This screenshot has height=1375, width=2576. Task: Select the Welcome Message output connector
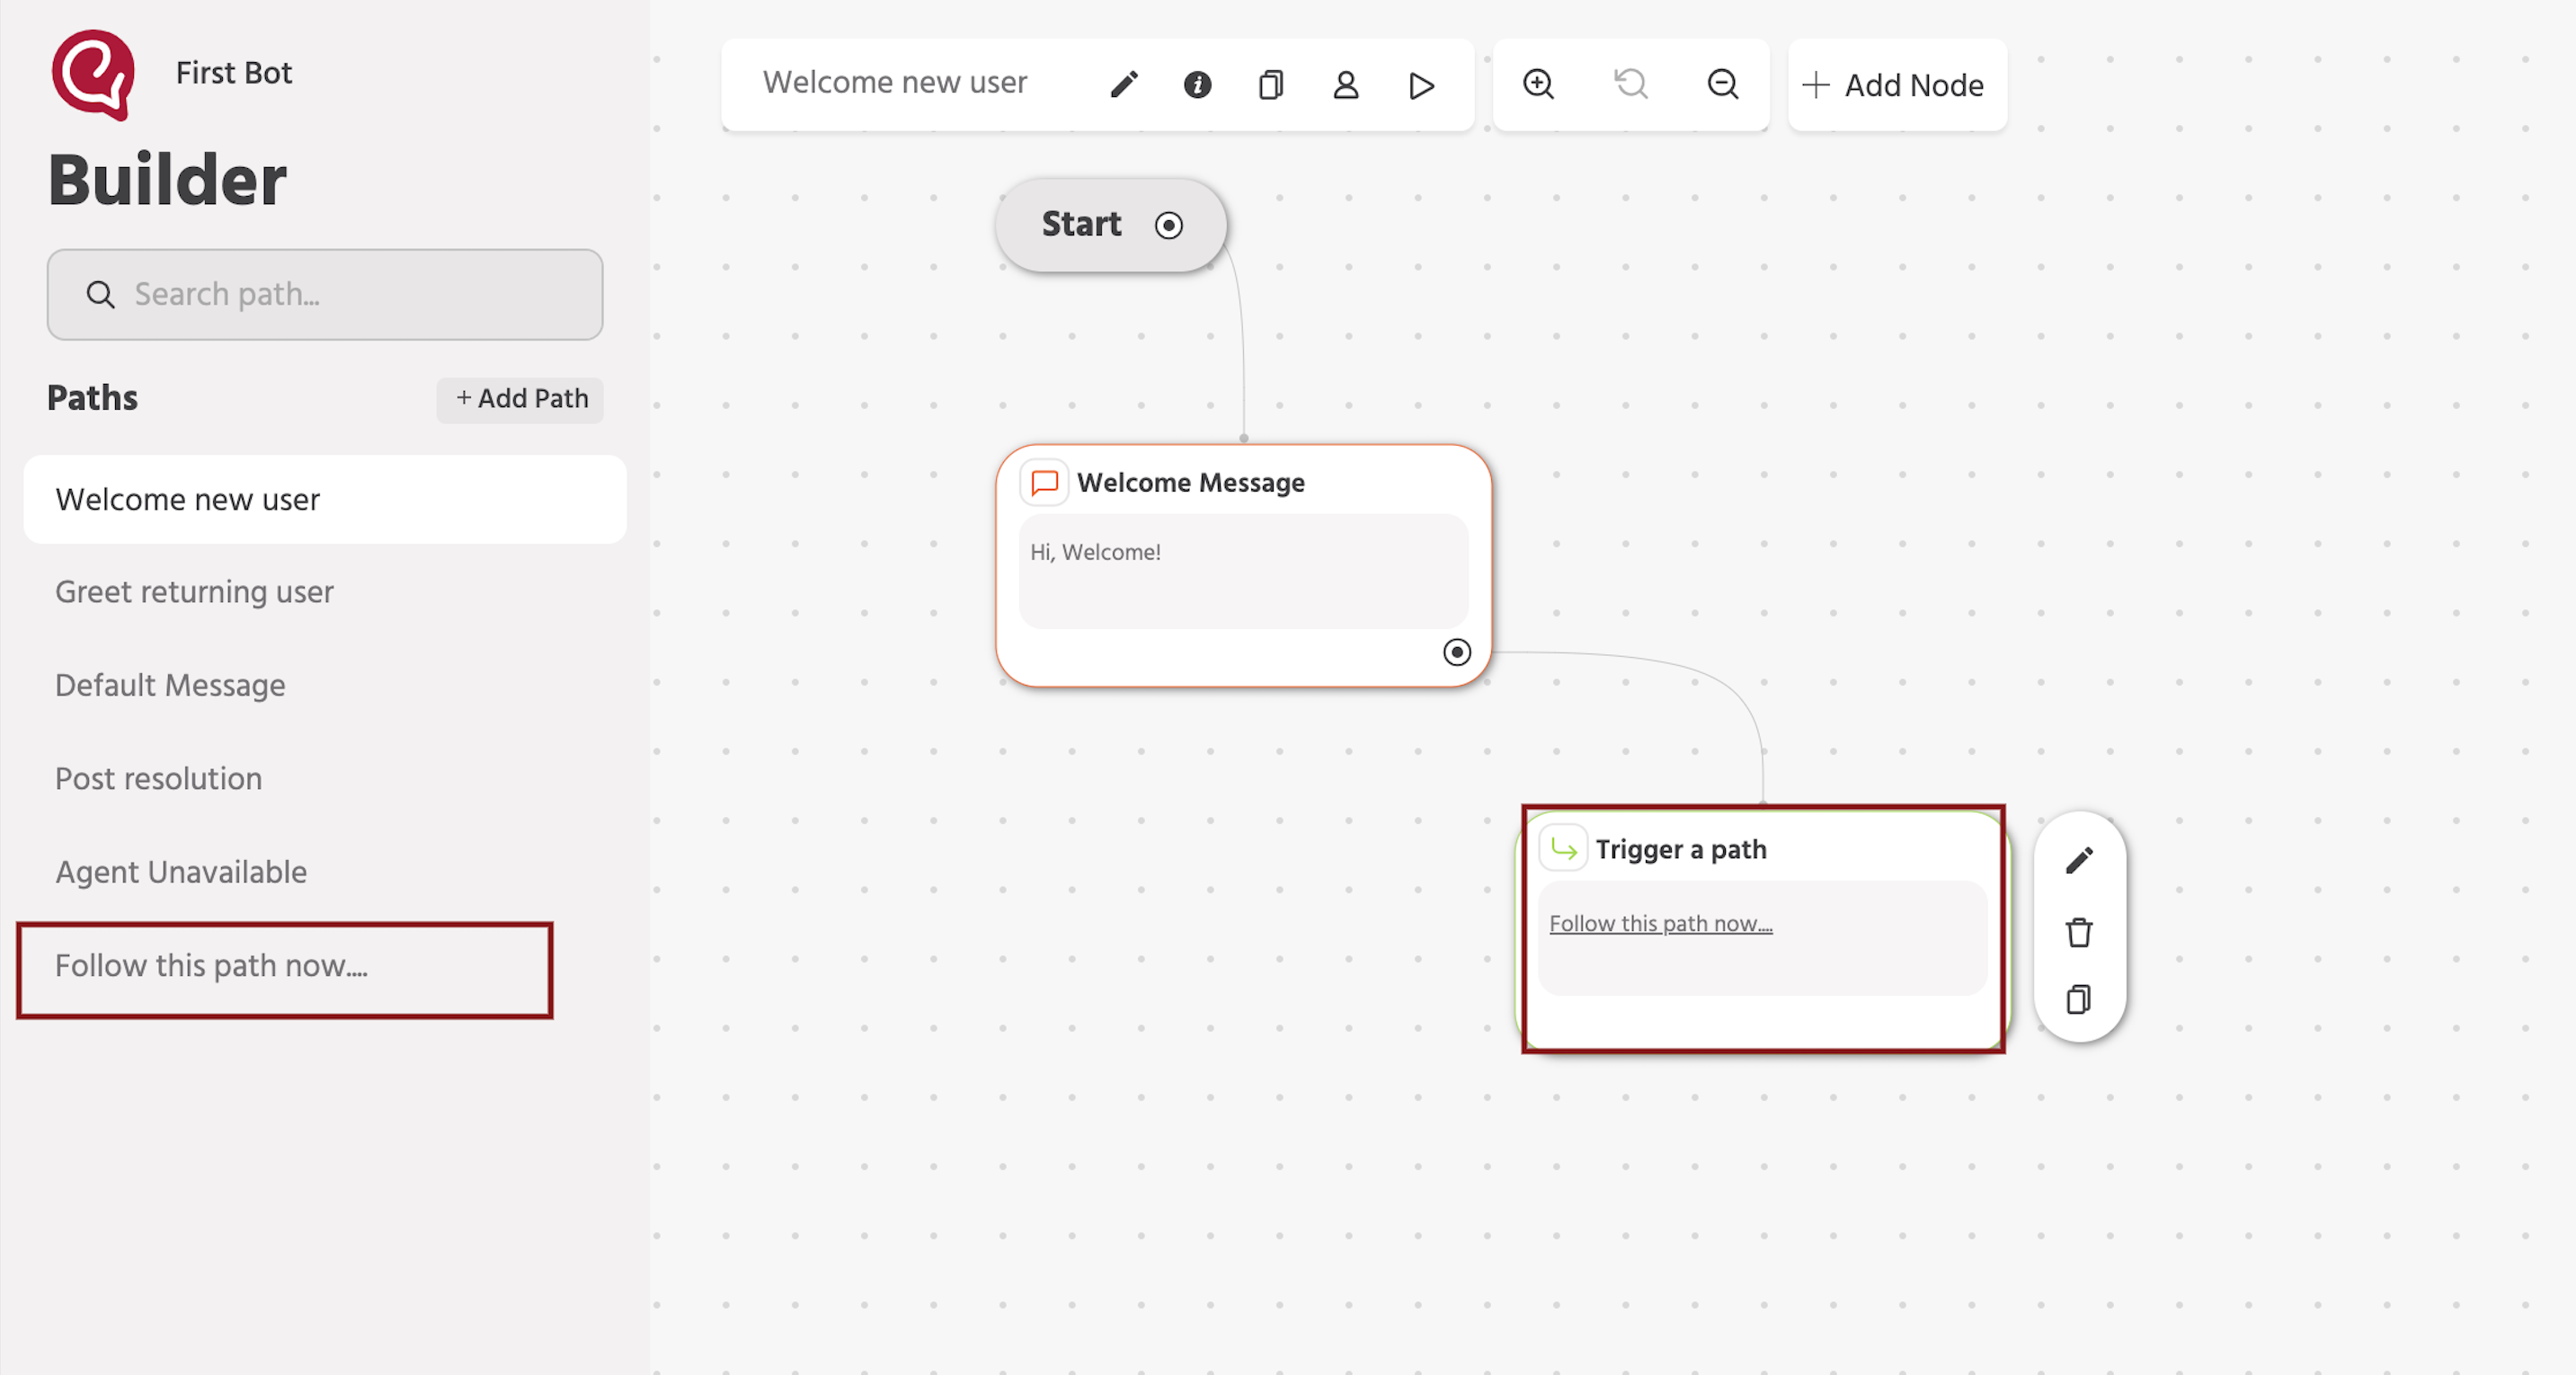tap(1457, 652)
